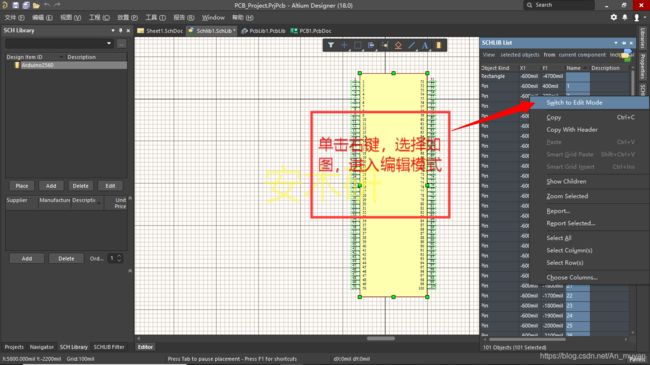
Task: Select the place pin tool icon
Action: coord(385,45)
